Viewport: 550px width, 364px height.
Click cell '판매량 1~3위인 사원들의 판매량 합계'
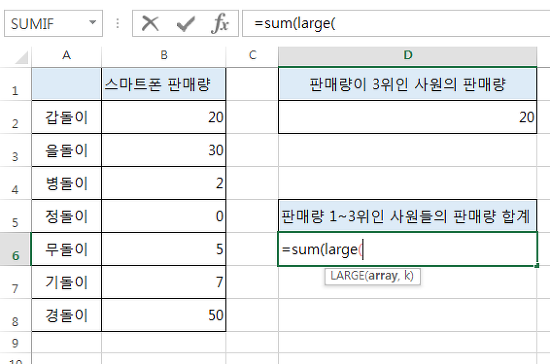click(408, 216)
